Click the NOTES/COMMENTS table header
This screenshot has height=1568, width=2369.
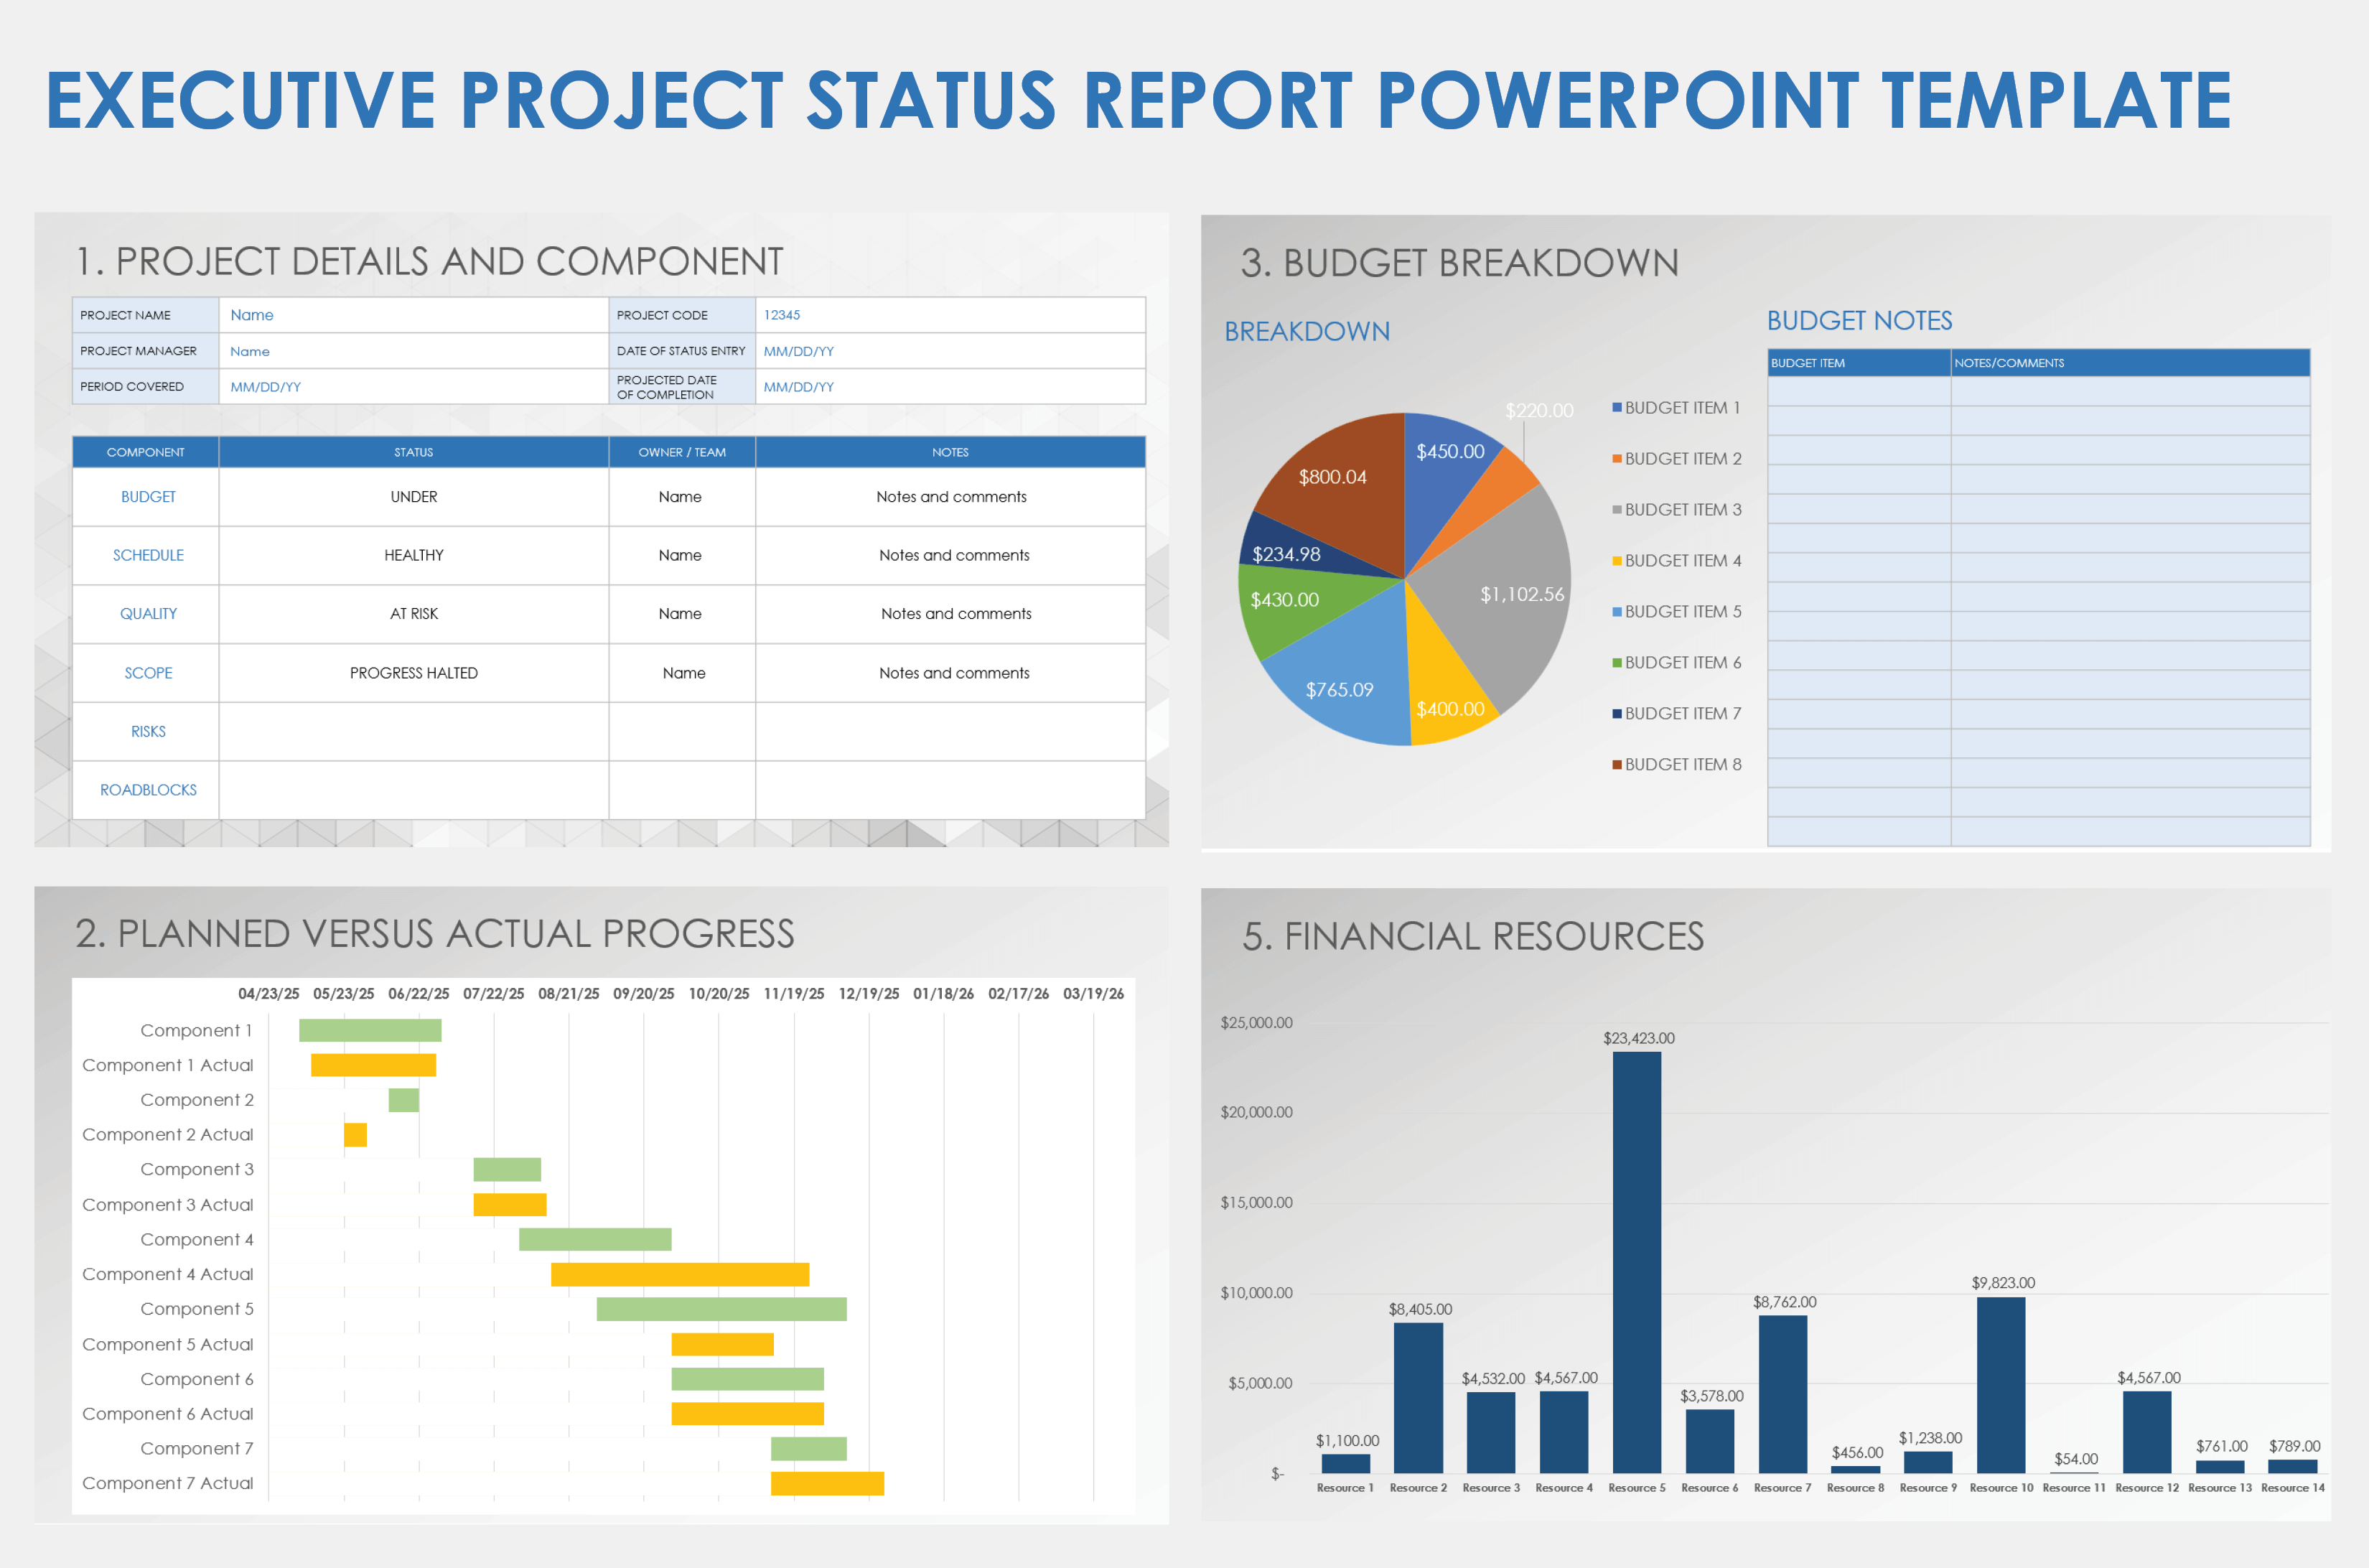[2130, 363]
